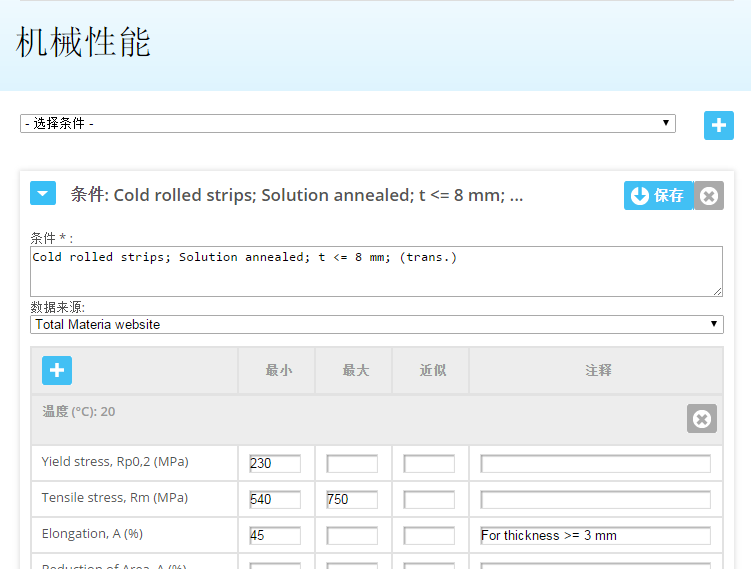Screen dimensions: 754x569
Task: Click Elongation approximate value field
Action: tap(429, 535)
